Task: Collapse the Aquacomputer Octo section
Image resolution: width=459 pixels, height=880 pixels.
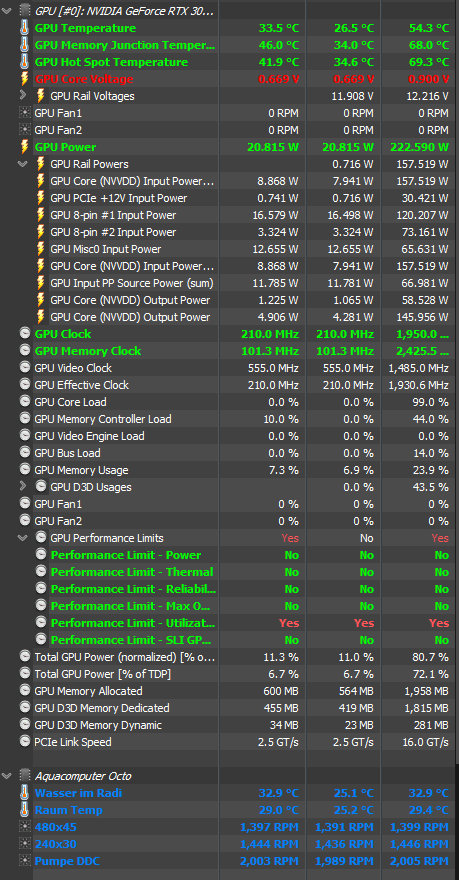Action: tap(7, 776)
